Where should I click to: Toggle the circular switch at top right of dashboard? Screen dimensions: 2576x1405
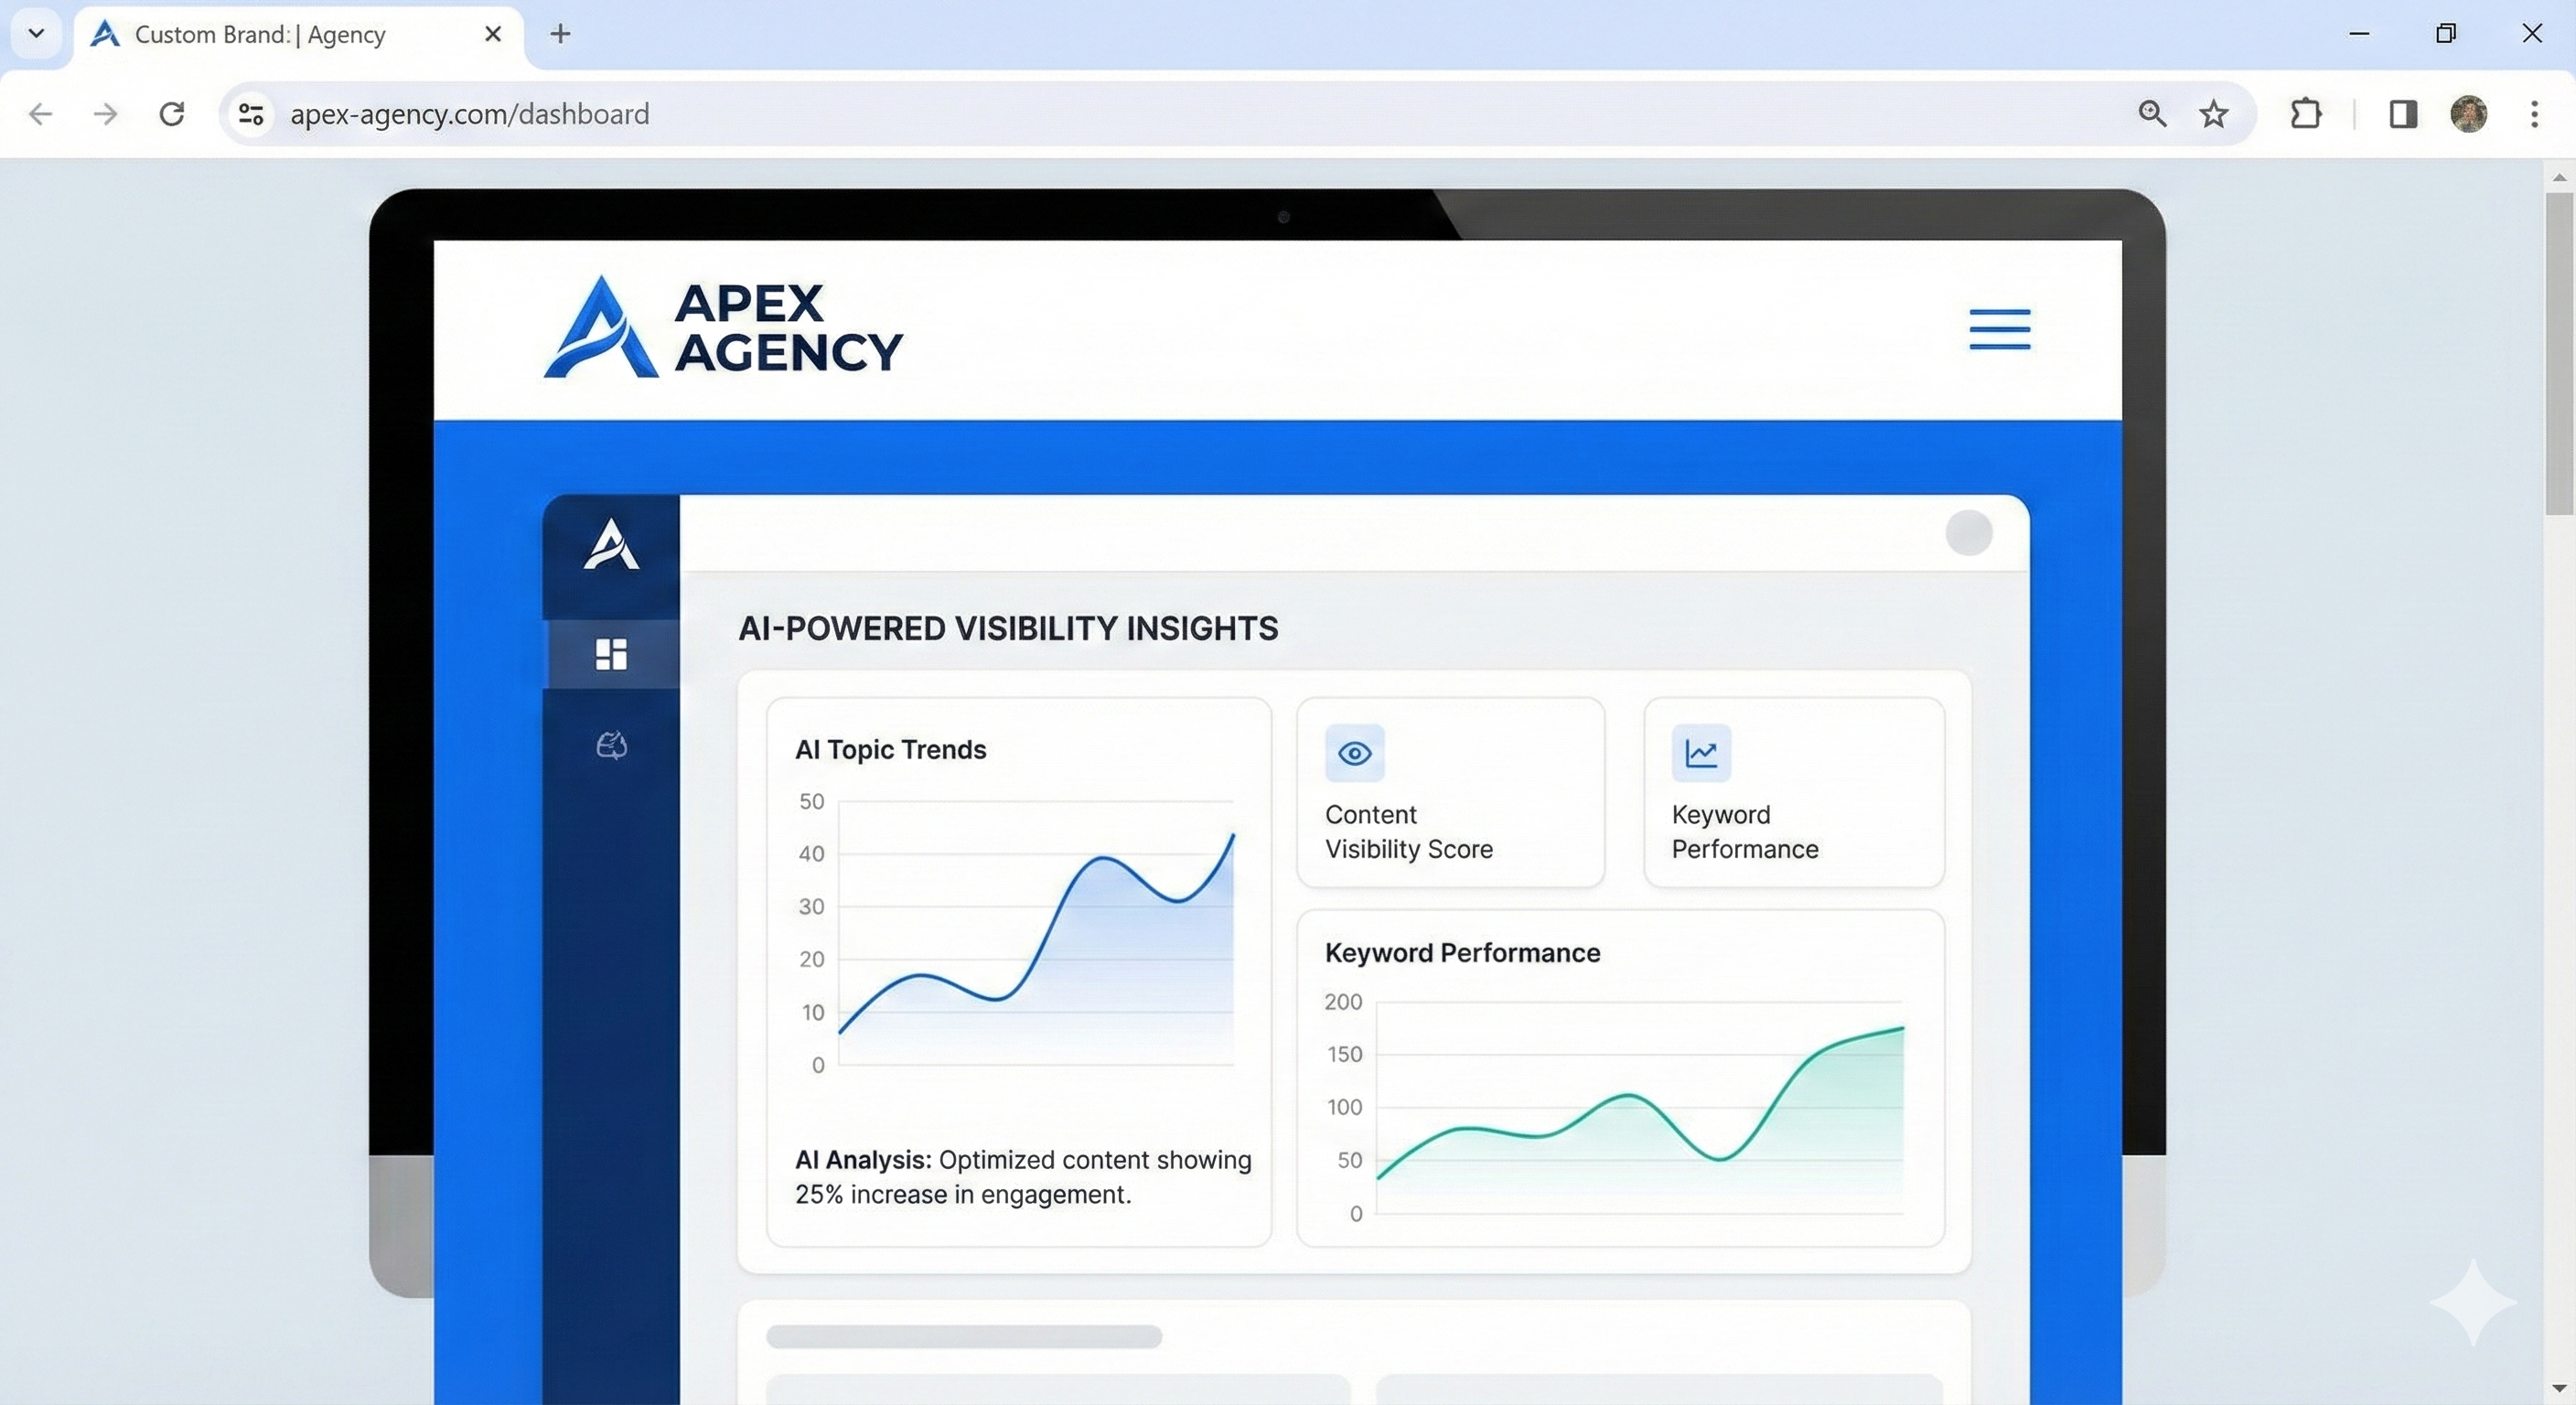1969,534
